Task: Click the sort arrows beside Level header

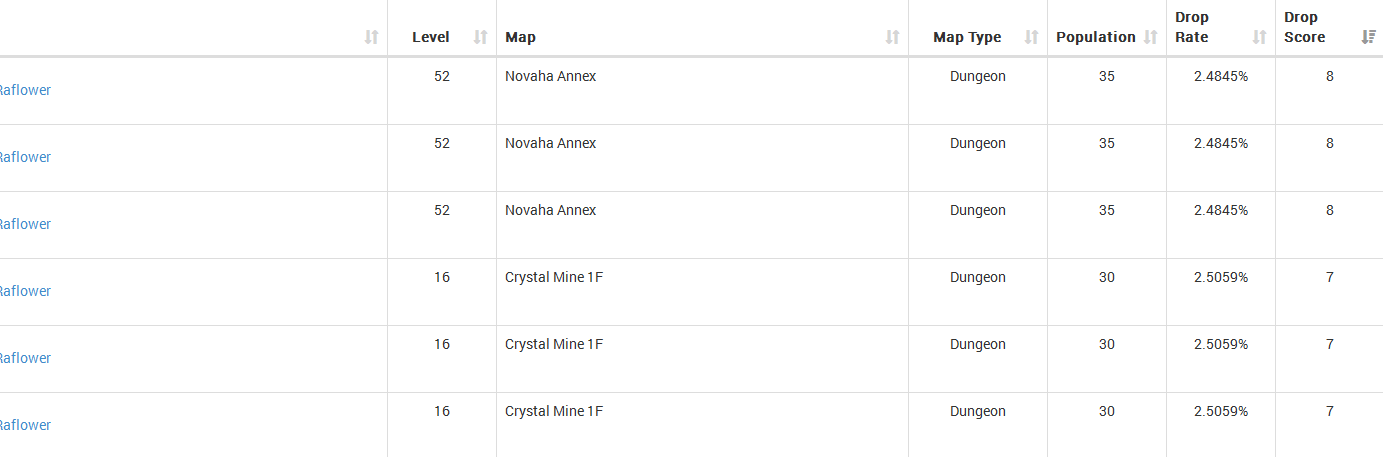Action: click(x=480, y=37)
